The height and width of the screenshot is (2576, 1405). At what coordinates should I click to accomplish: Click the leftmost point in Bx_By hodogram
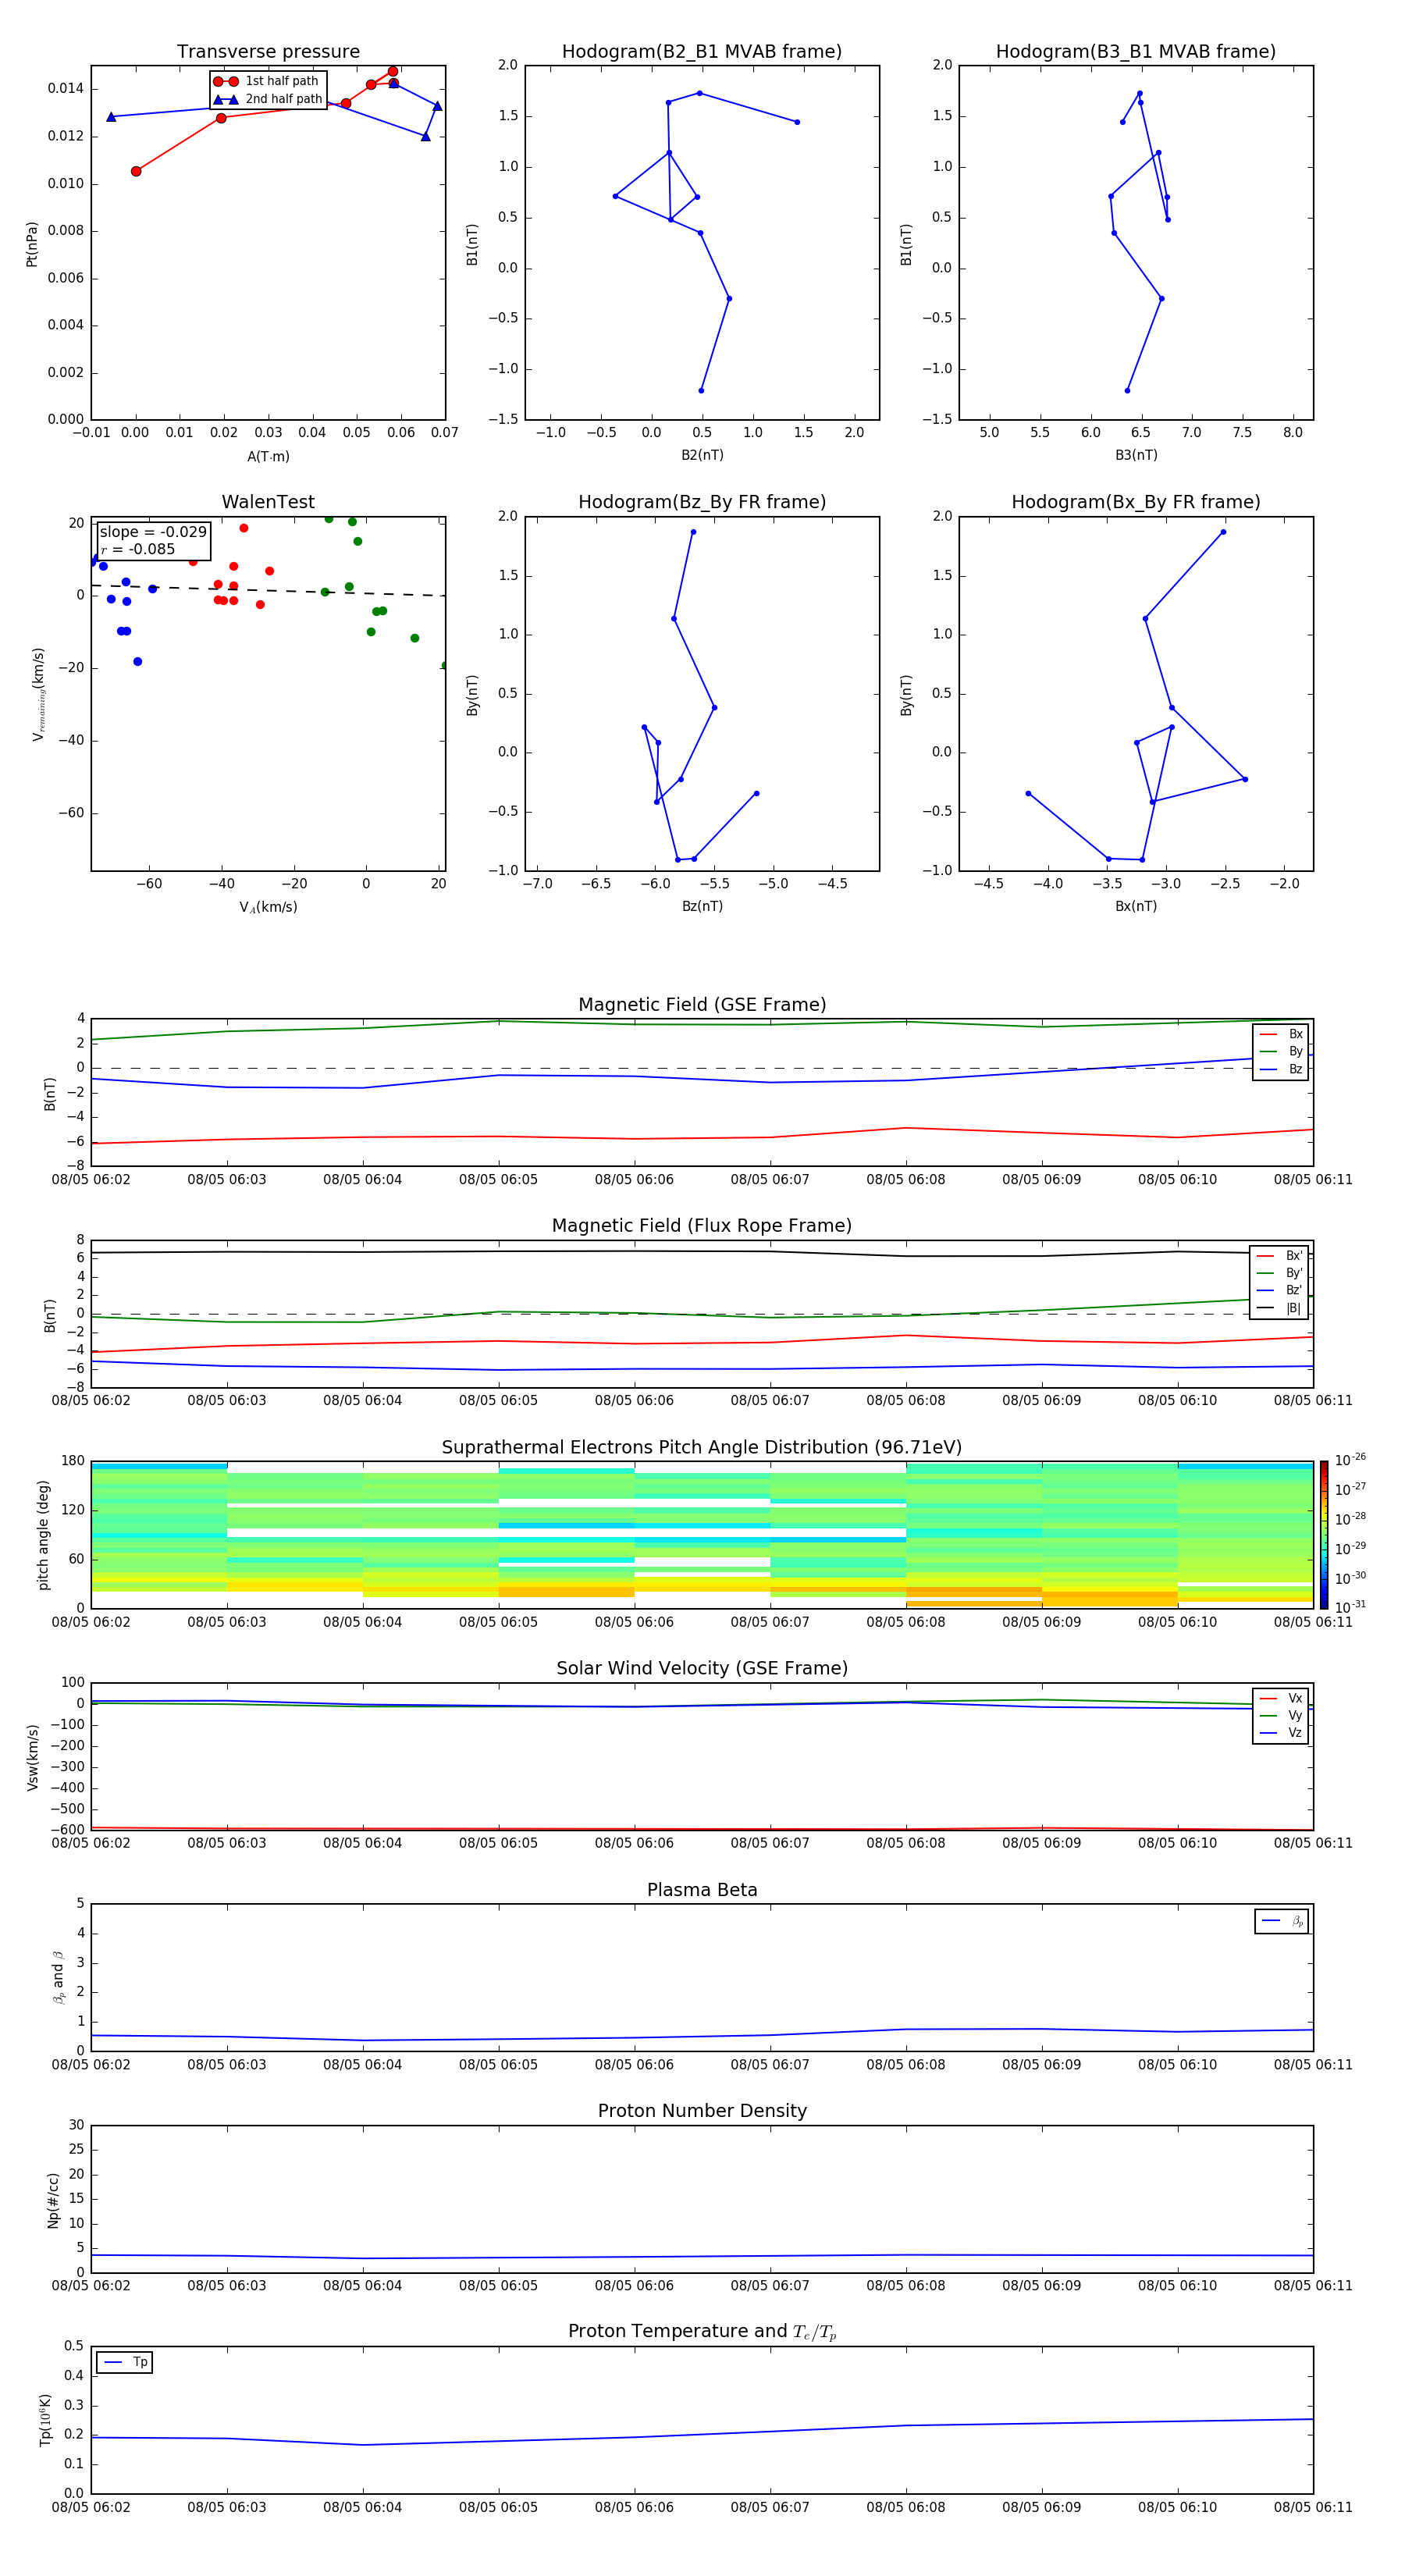(x=1028, y=794)
